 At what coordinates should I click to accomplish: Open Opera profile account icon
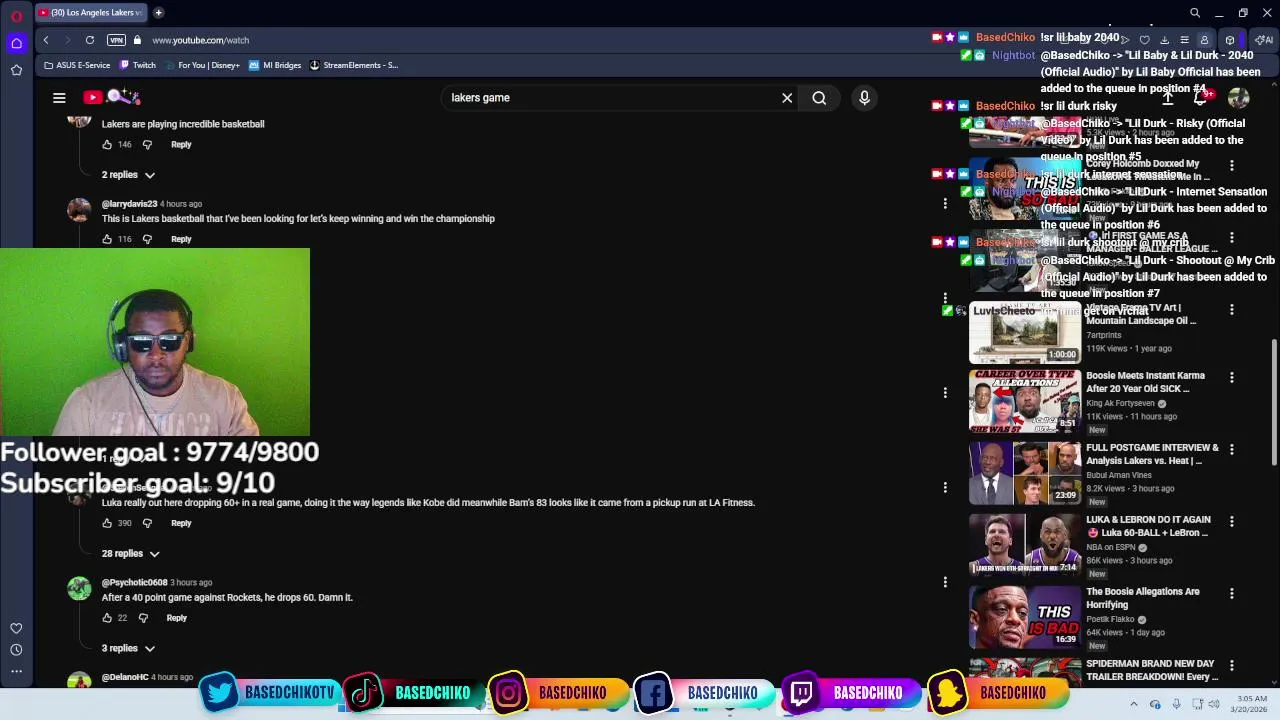(1204, 40)
